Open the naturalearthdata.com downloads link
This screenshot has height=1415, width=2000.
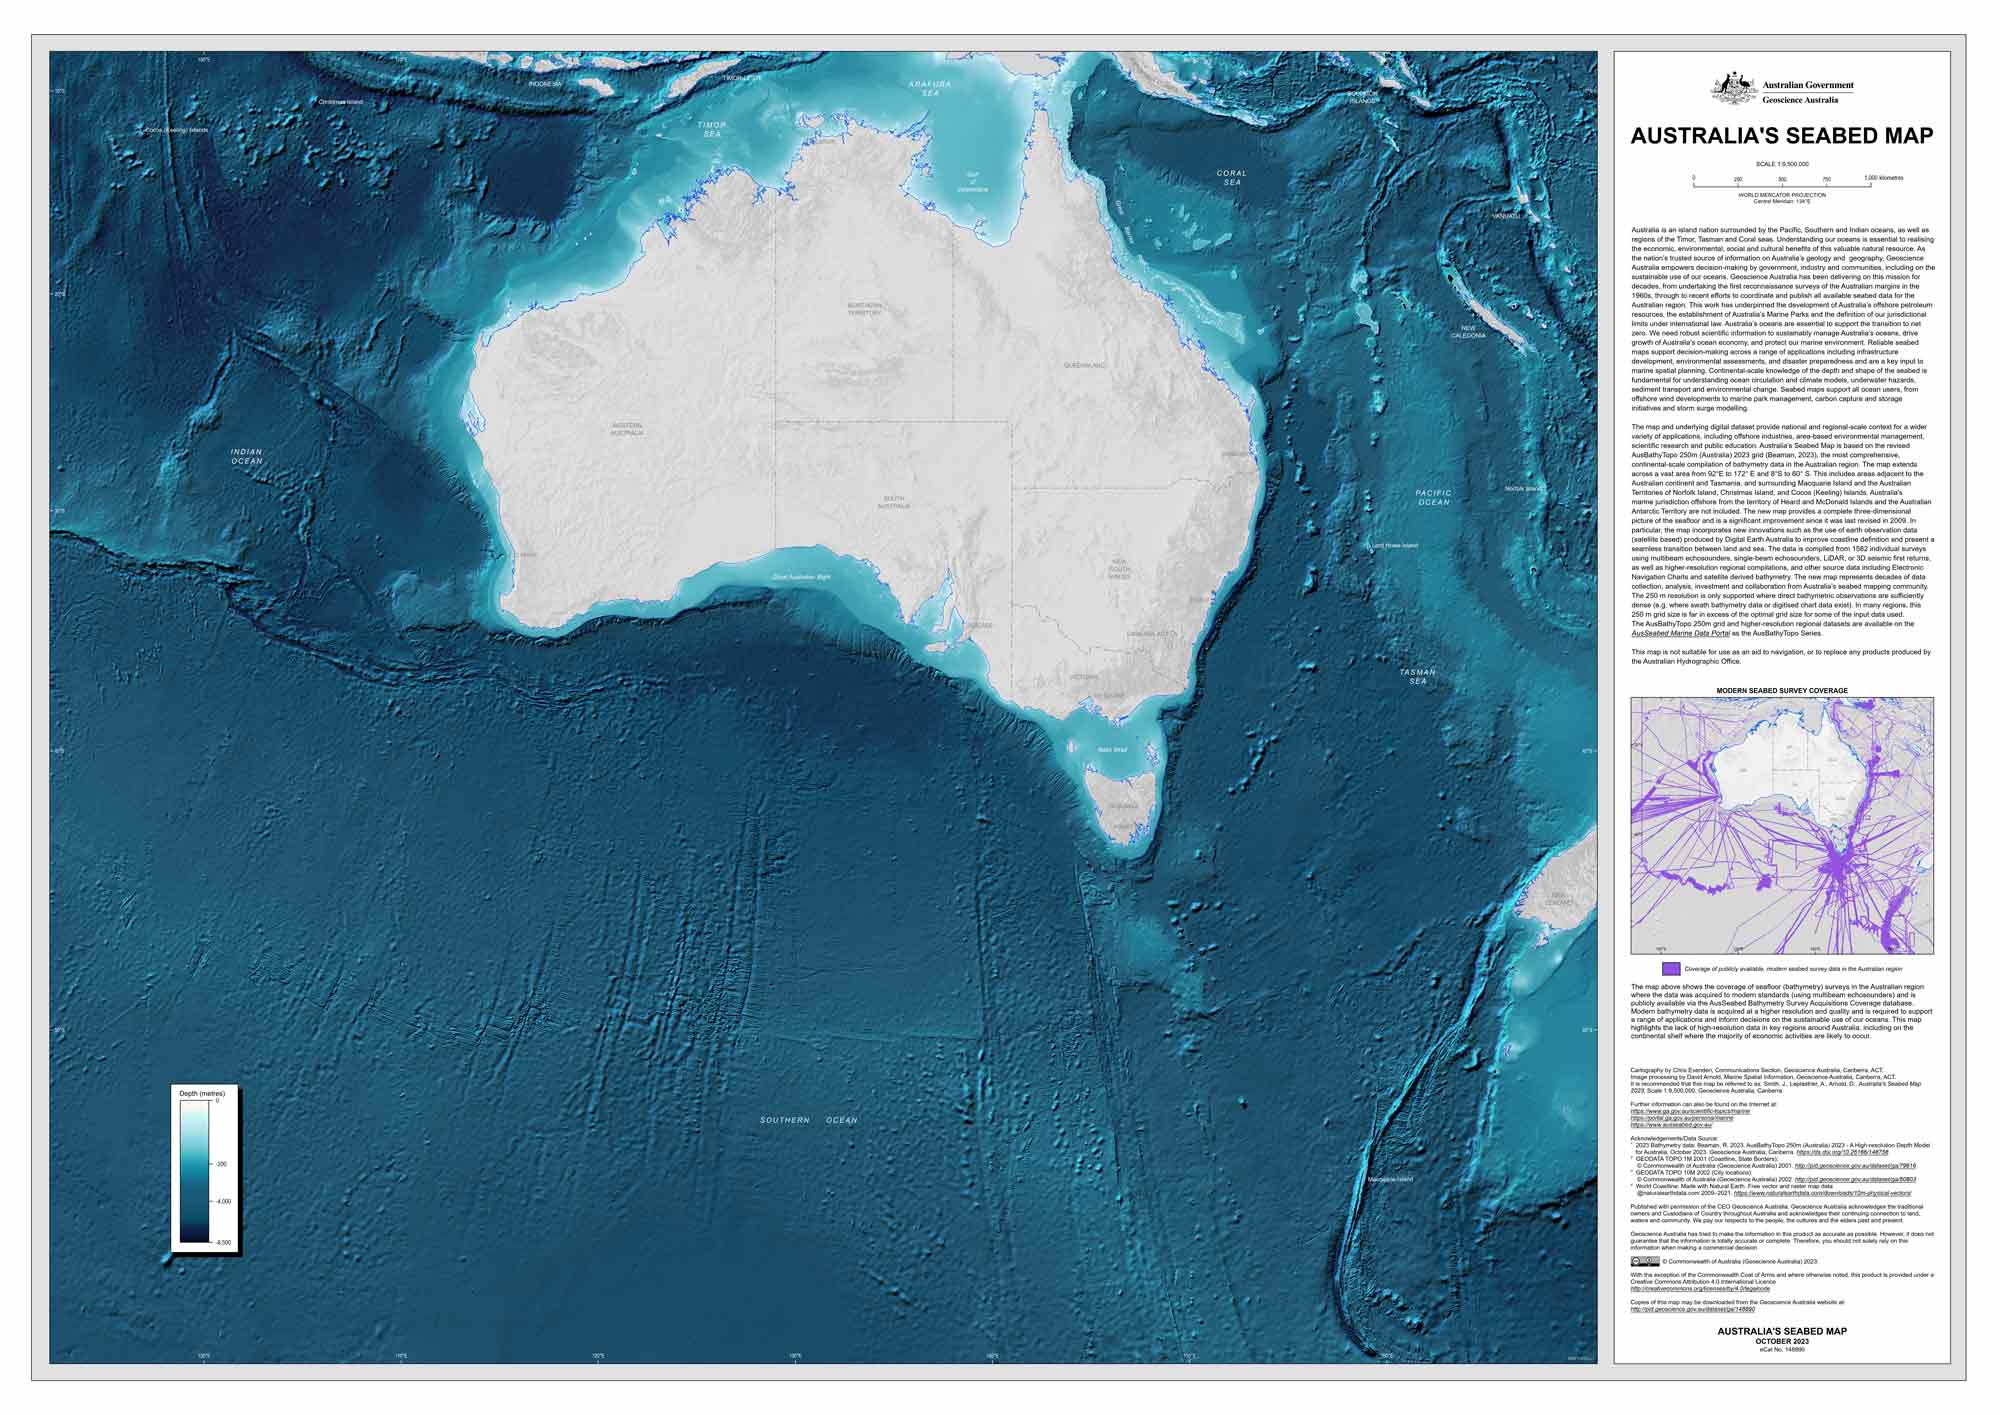click(x=1822, y=1193)
